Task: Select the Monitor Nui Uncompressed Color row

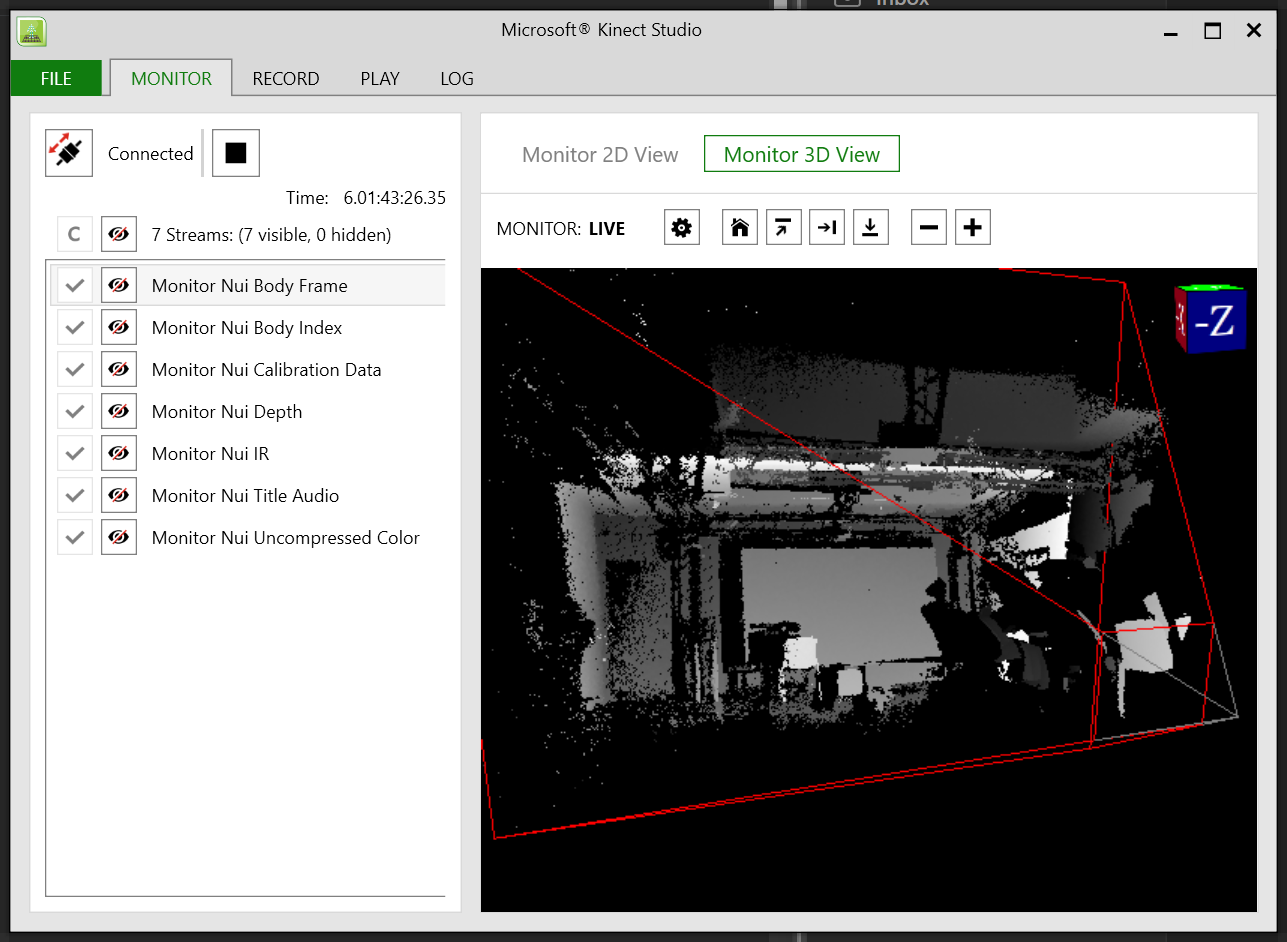Action: pyautogui.click(x=248, y=537)
